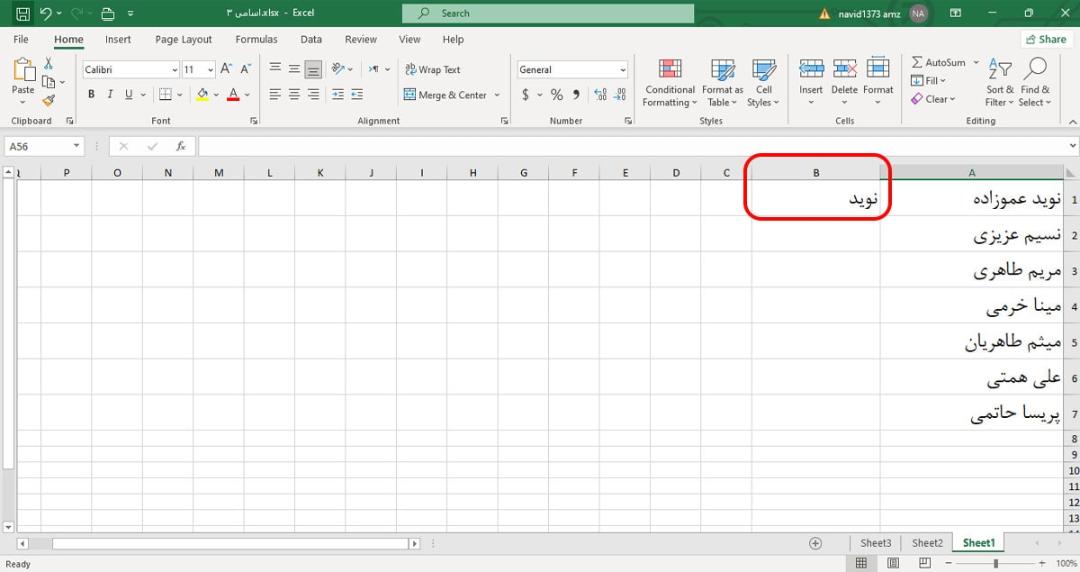1080x572 pixels.
Task: Toggle Underline formatting
Action: (129, 94)
